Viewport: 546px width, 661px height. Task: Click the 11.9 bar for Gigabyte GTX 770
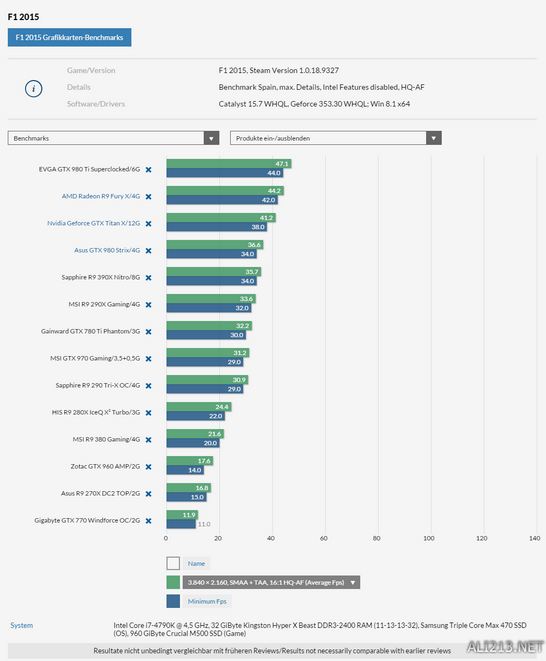click(x=182, y=515)
